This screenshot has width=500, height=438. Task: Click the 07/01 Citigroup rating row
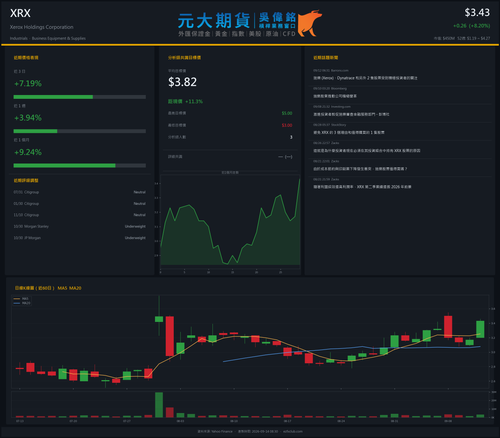pyautogui.click(x=80, y=192)
